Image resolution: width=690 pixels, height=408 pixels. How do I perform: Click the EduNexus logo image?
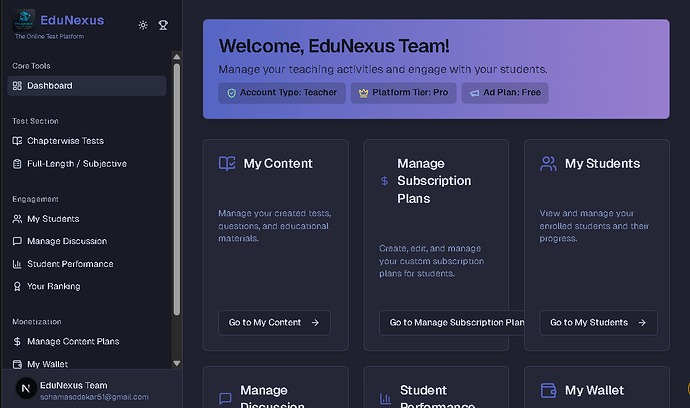point(24,20)
